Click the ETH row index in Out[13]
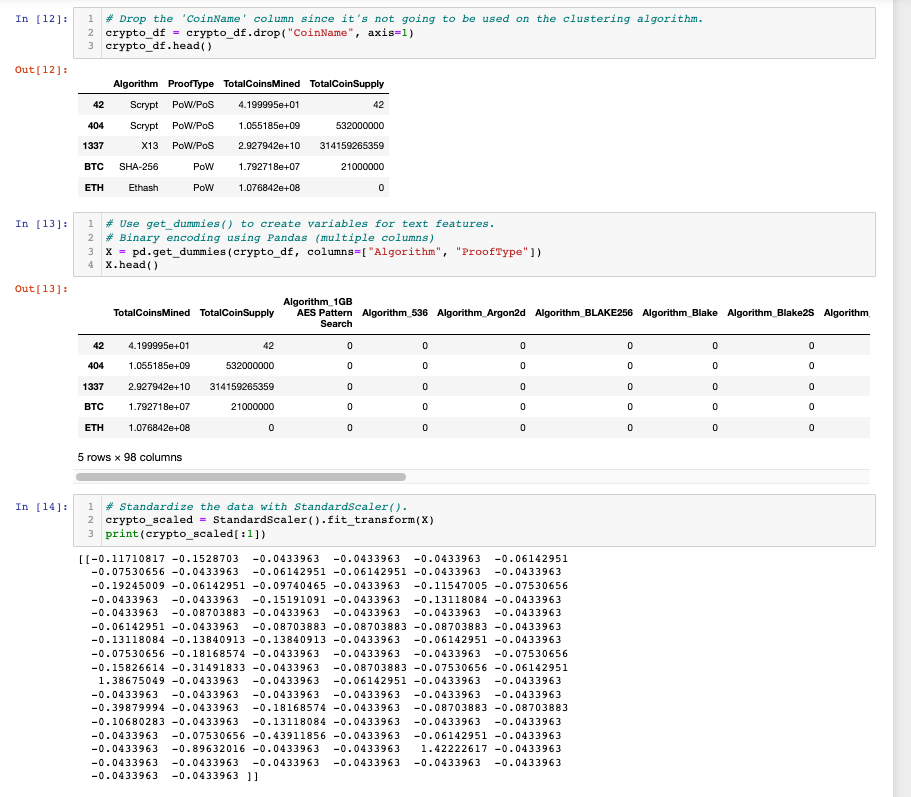The image size is (911, 797). (x=94, y=428)
